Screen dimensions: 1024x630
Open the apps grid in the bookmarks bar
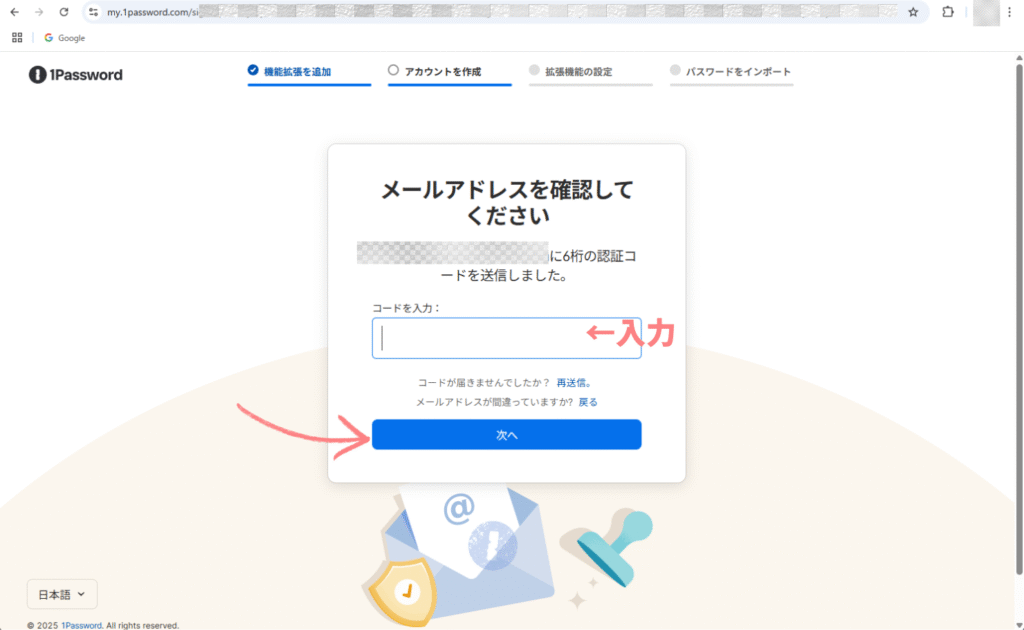17,38
